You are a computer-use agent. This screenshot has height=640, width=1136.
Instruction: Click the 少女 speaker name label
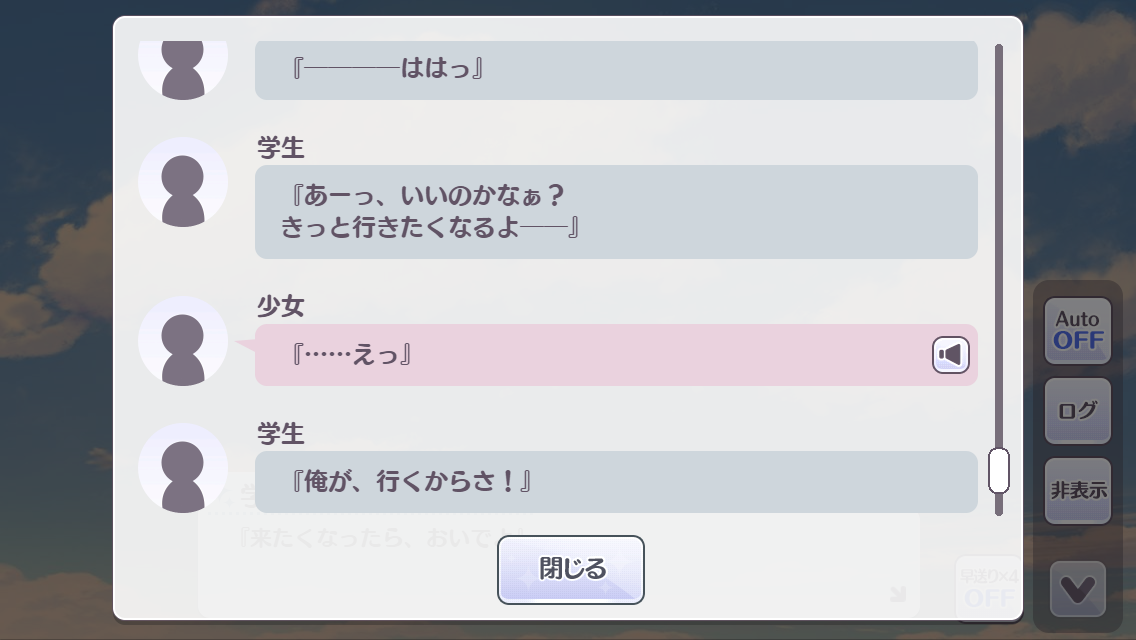pyautogui.click(x=280, y=307)
